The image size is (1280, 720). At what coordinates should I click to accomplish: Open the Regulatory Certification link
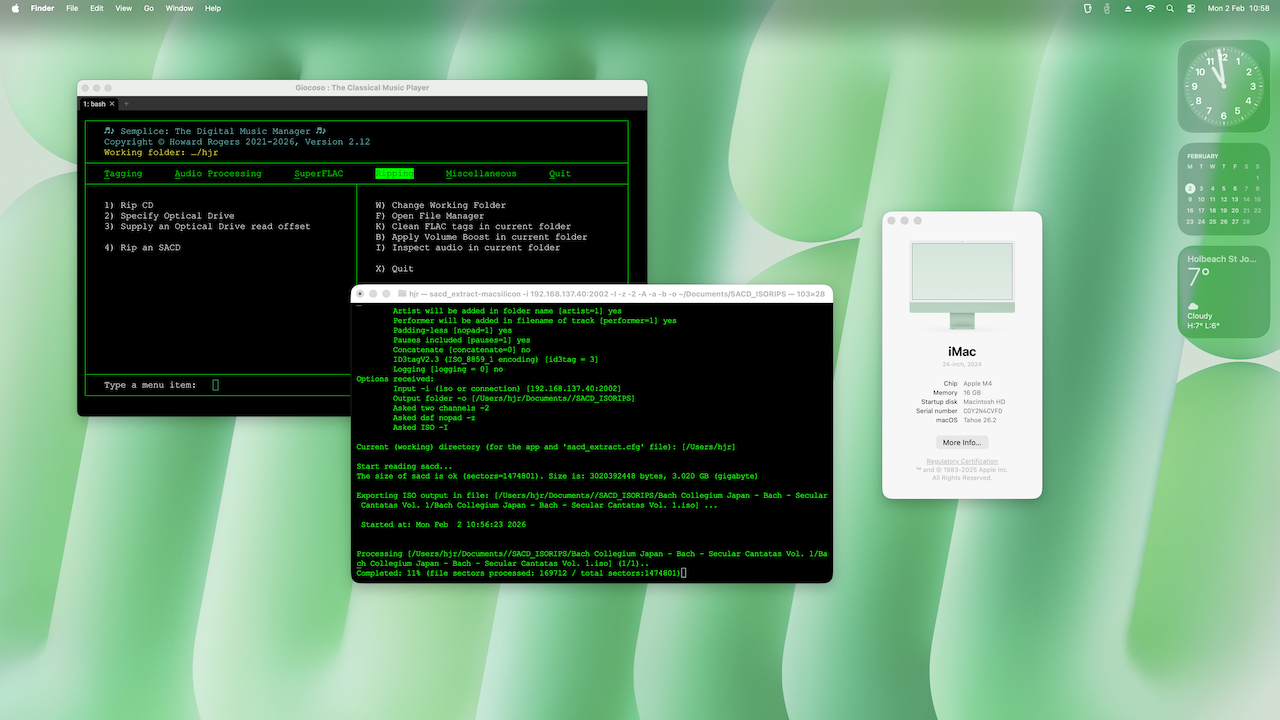click(961, 460)
